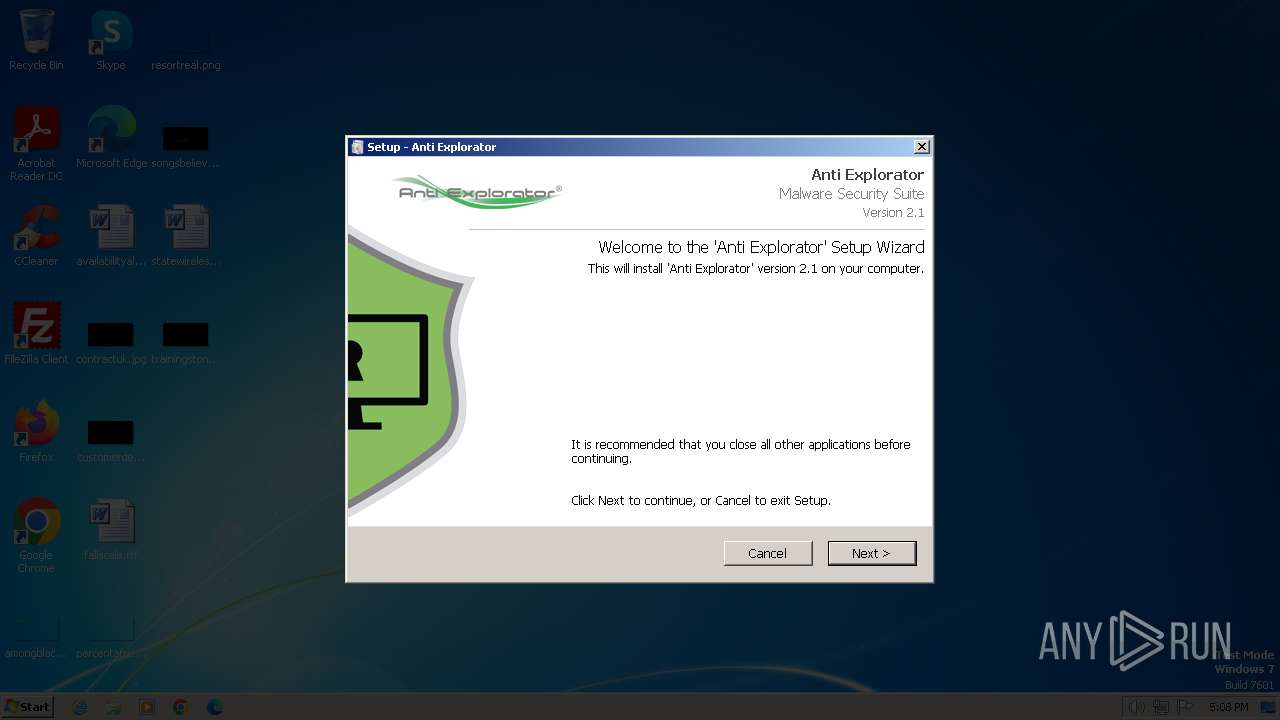Viewport: 1280px width, 720px height.
Task: Select the statewireles... Word document
Action: click(x=186, y=236)
